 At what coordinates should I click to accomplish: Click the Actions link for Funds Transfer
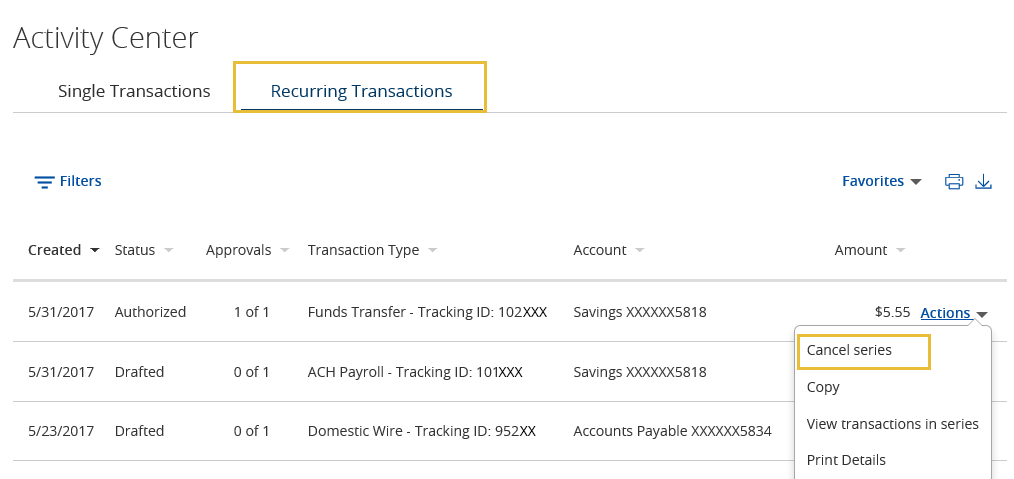945,313
